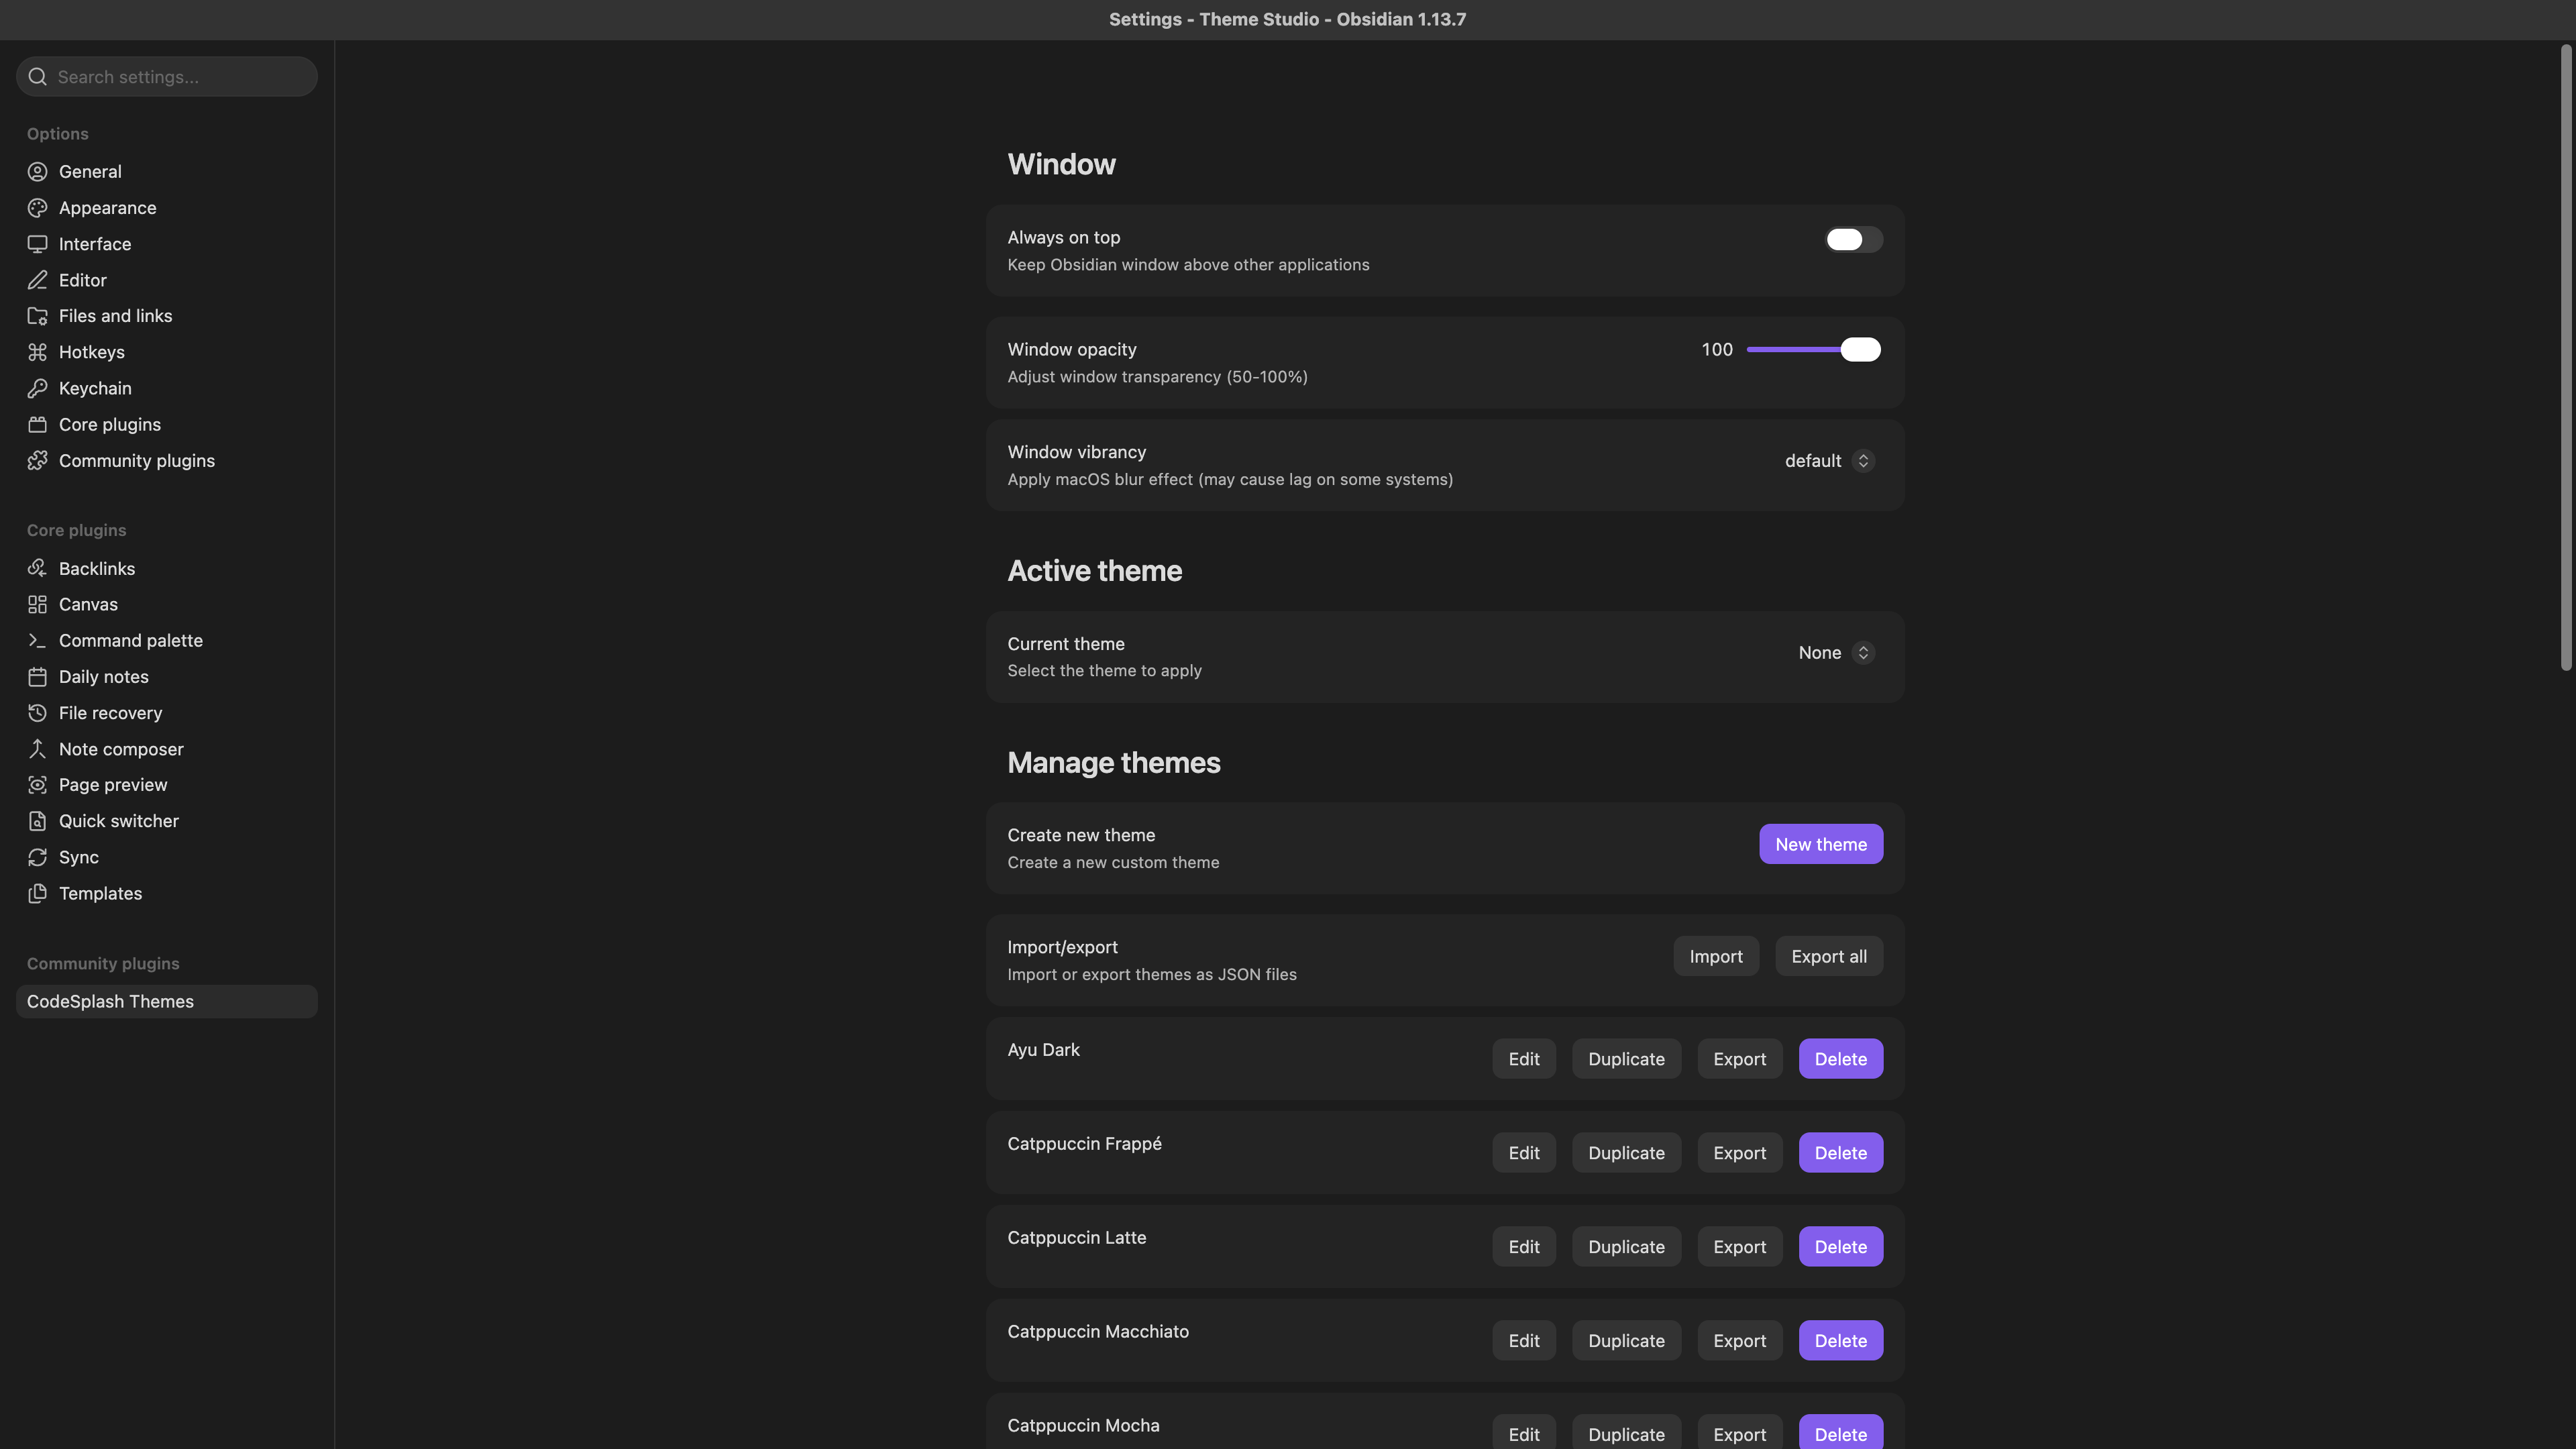Click the Hotkeys command-key icon
Image resolution: width=2576 pixels, height=1449 pixels.
37,352
